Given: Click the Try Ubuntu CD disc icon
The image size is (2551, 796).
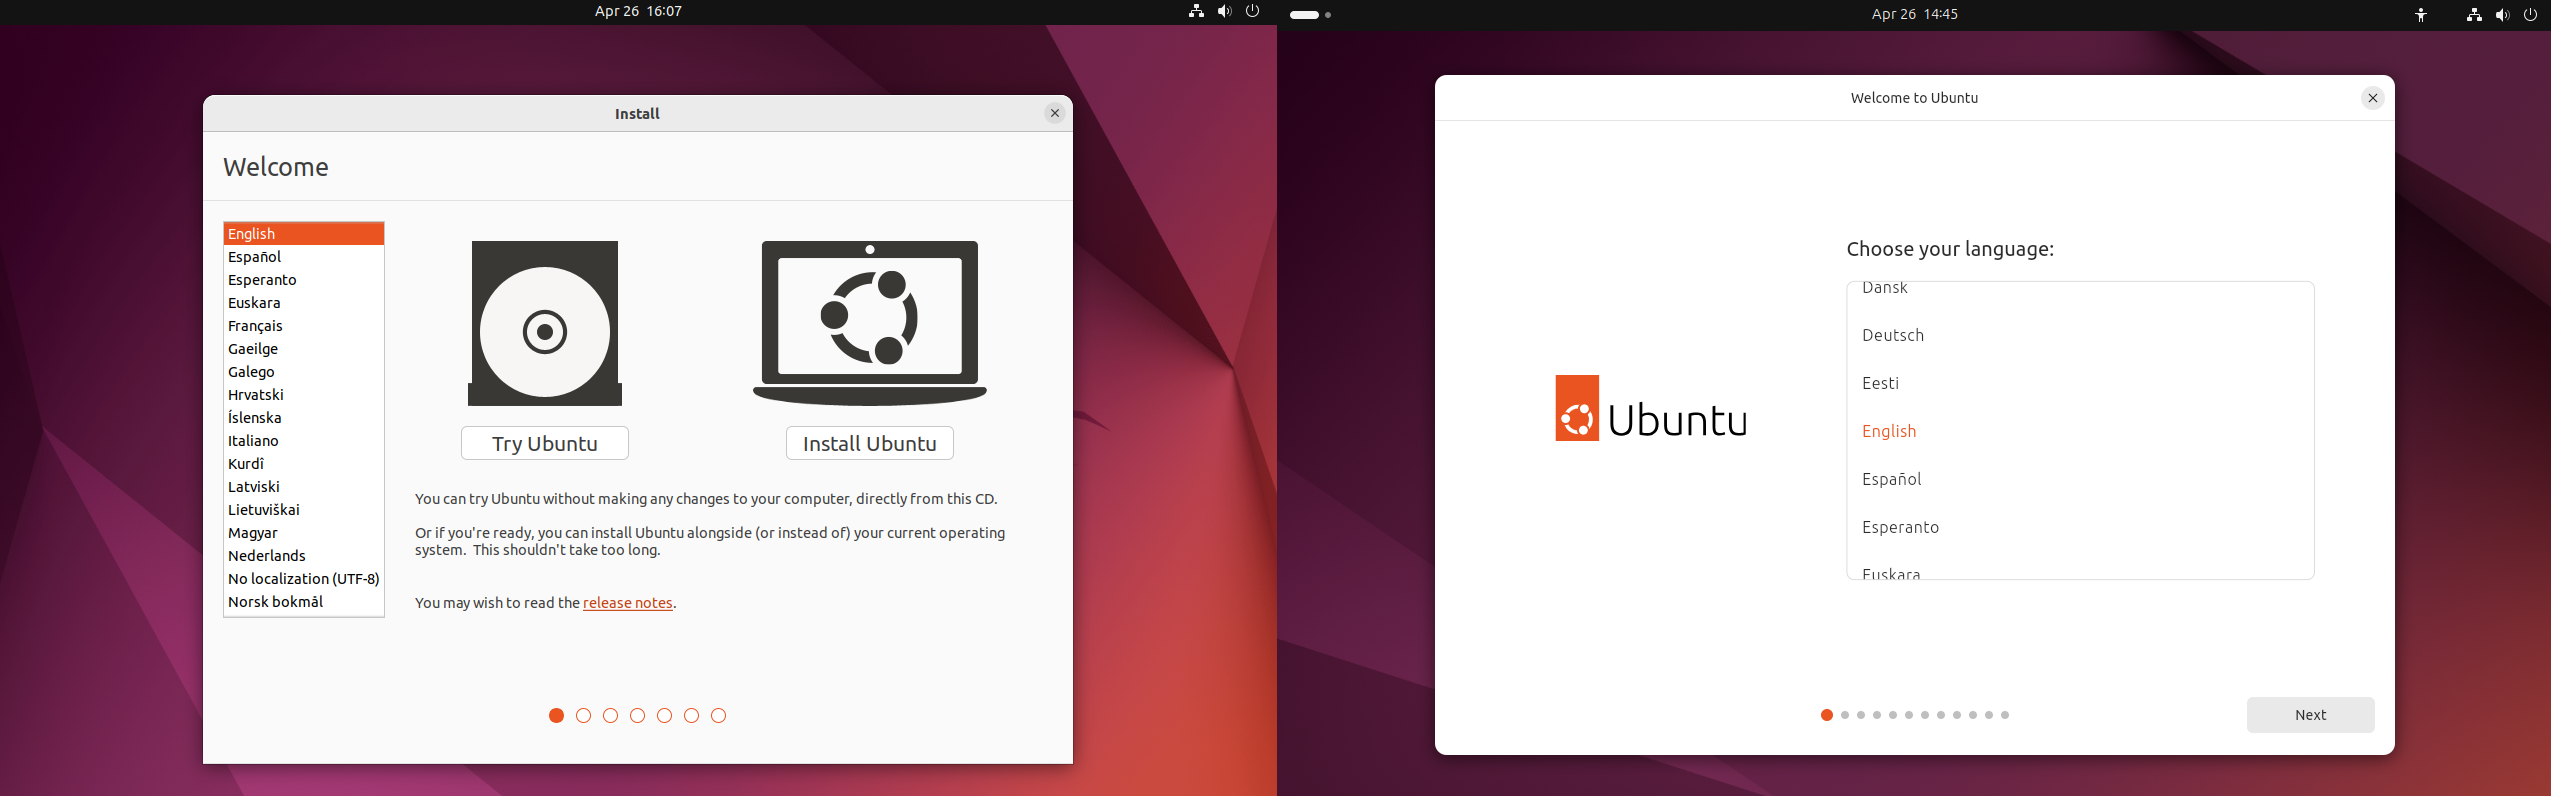Looking at the screenshot, I should [545, 323].
